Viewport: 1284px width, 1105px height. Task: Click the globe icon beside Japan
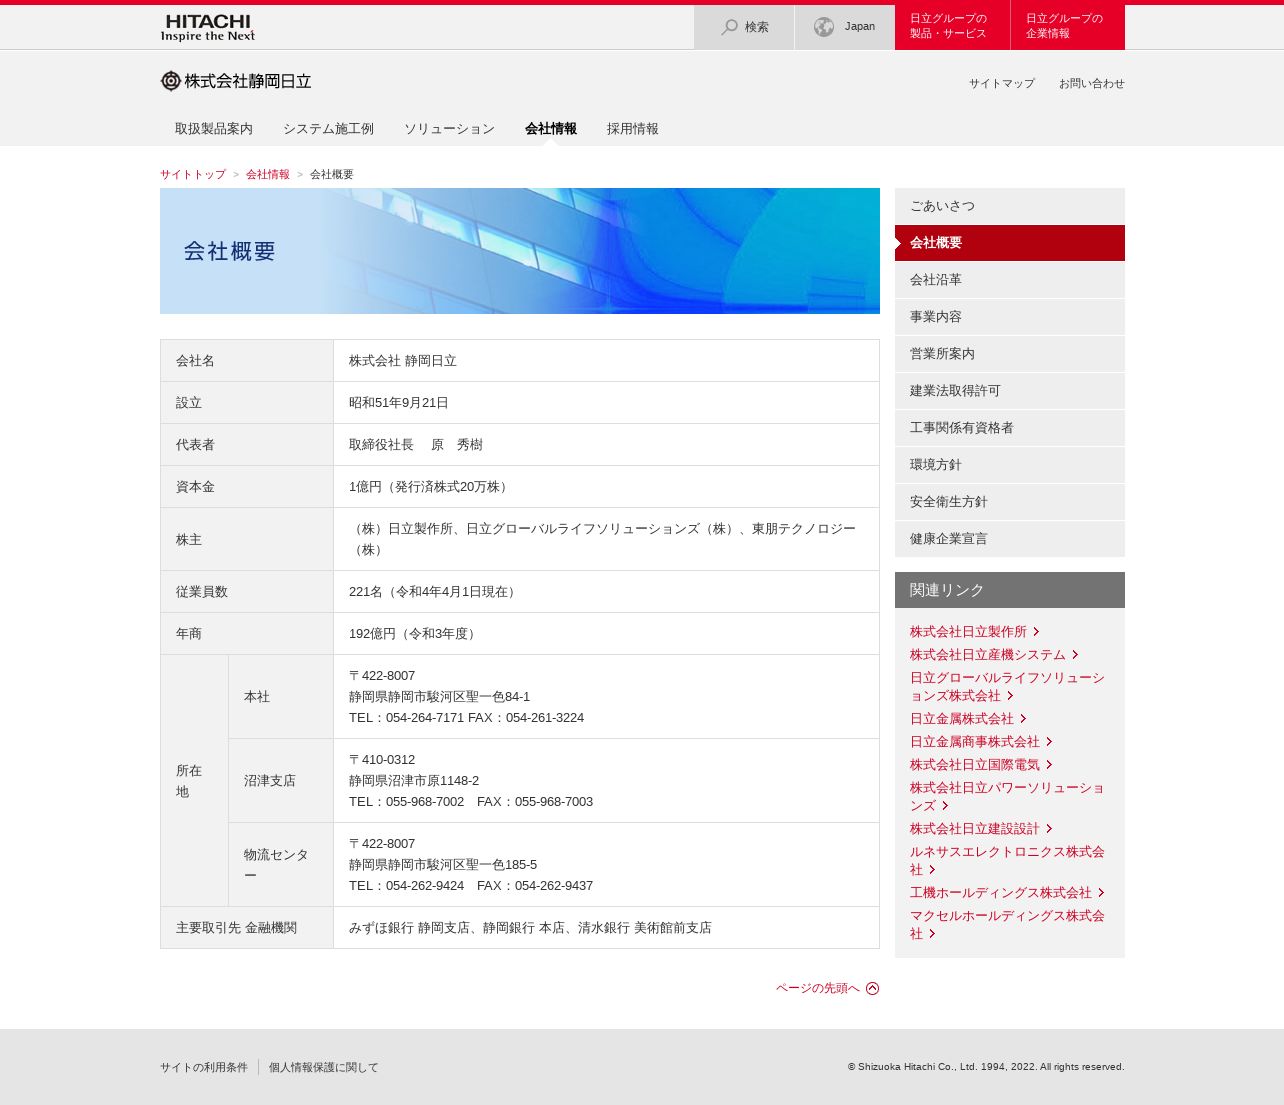click(824, 27)
